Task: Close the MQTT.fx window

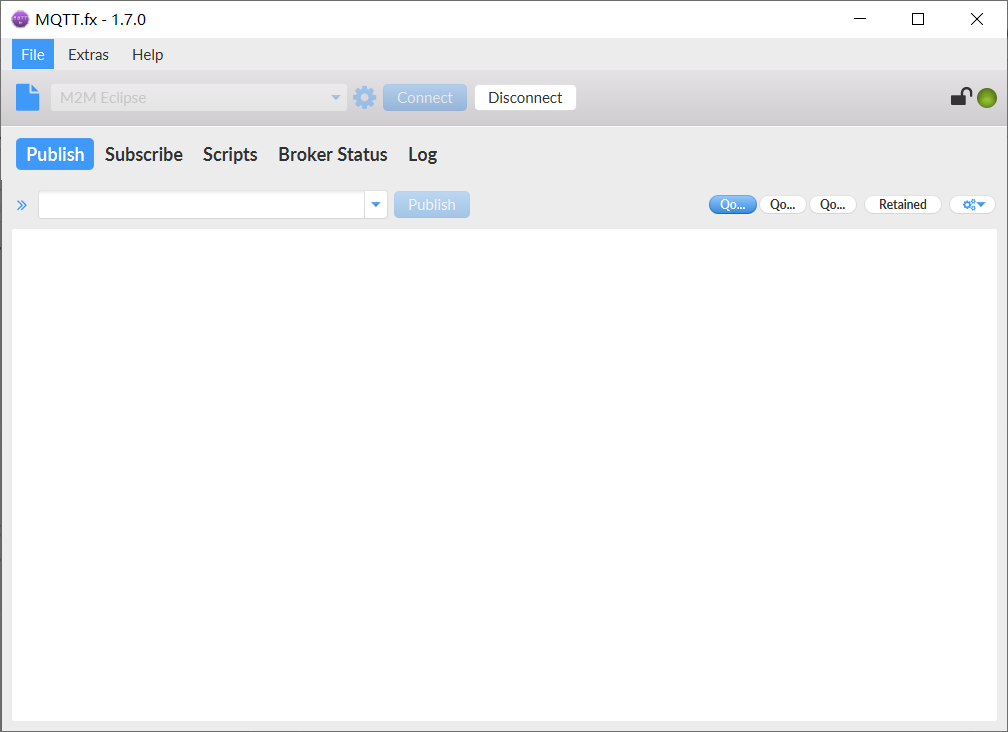Action: (976, 19)
